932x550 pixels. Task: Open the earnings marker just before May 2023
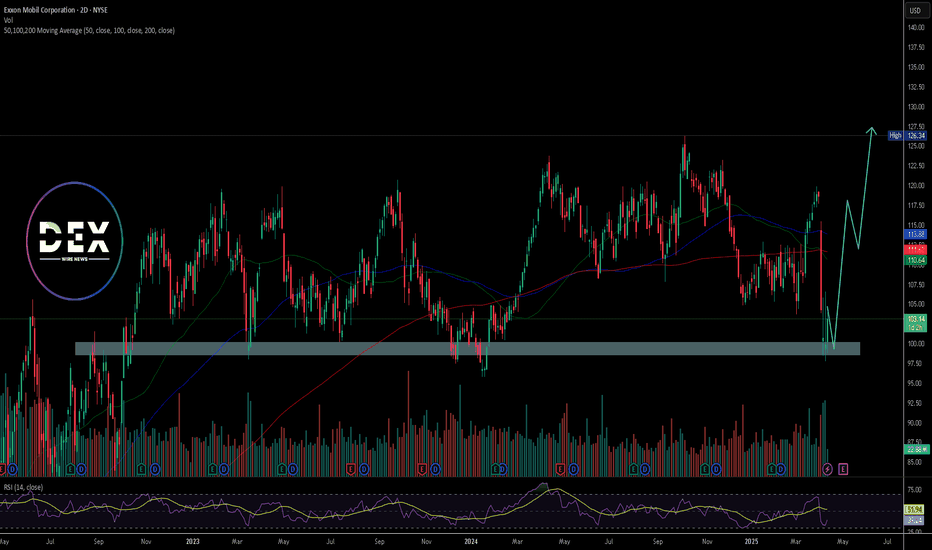tap(283, 469)
